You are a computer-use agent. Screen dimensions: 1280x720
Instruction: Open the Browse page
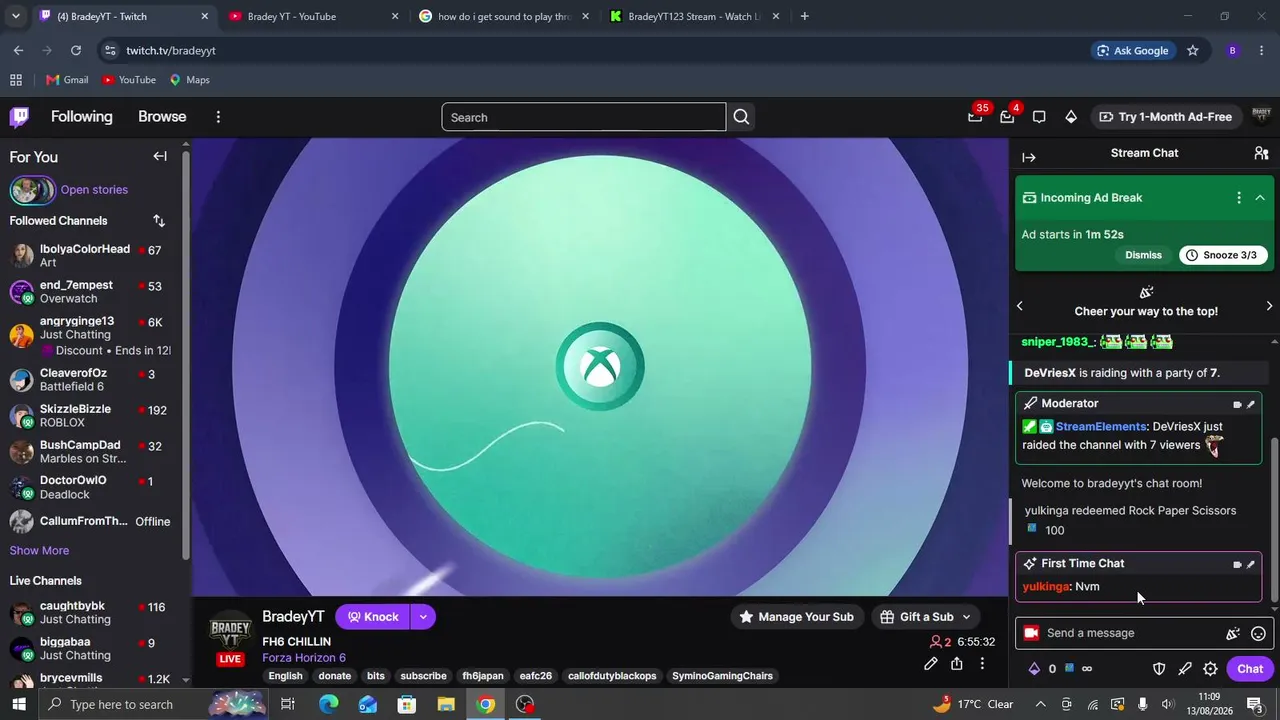[162, 117]
